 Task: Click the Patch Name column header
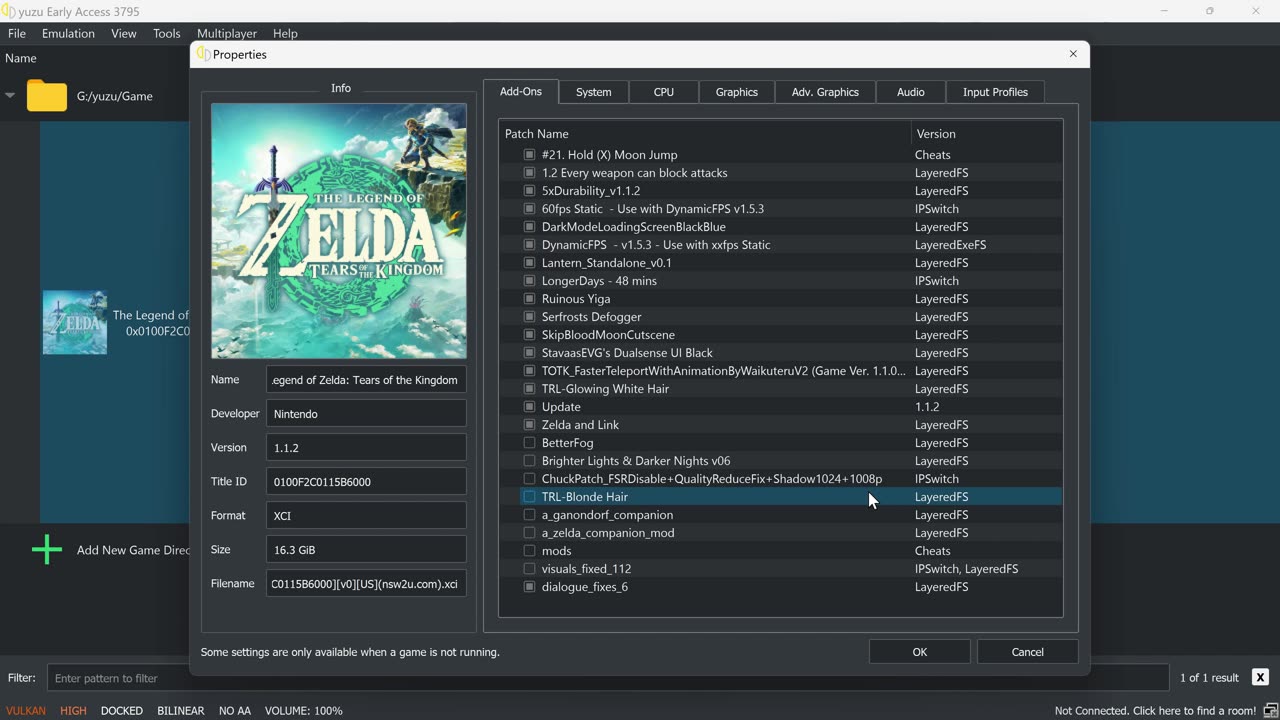705,134
